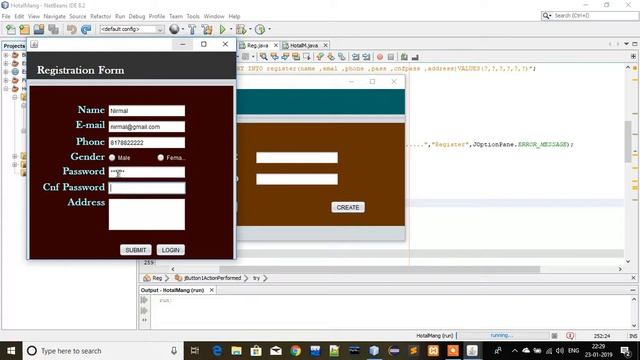Open File Explorer from taskbar
This screenshot has width=640, height=360.
[x=236, y=351]
